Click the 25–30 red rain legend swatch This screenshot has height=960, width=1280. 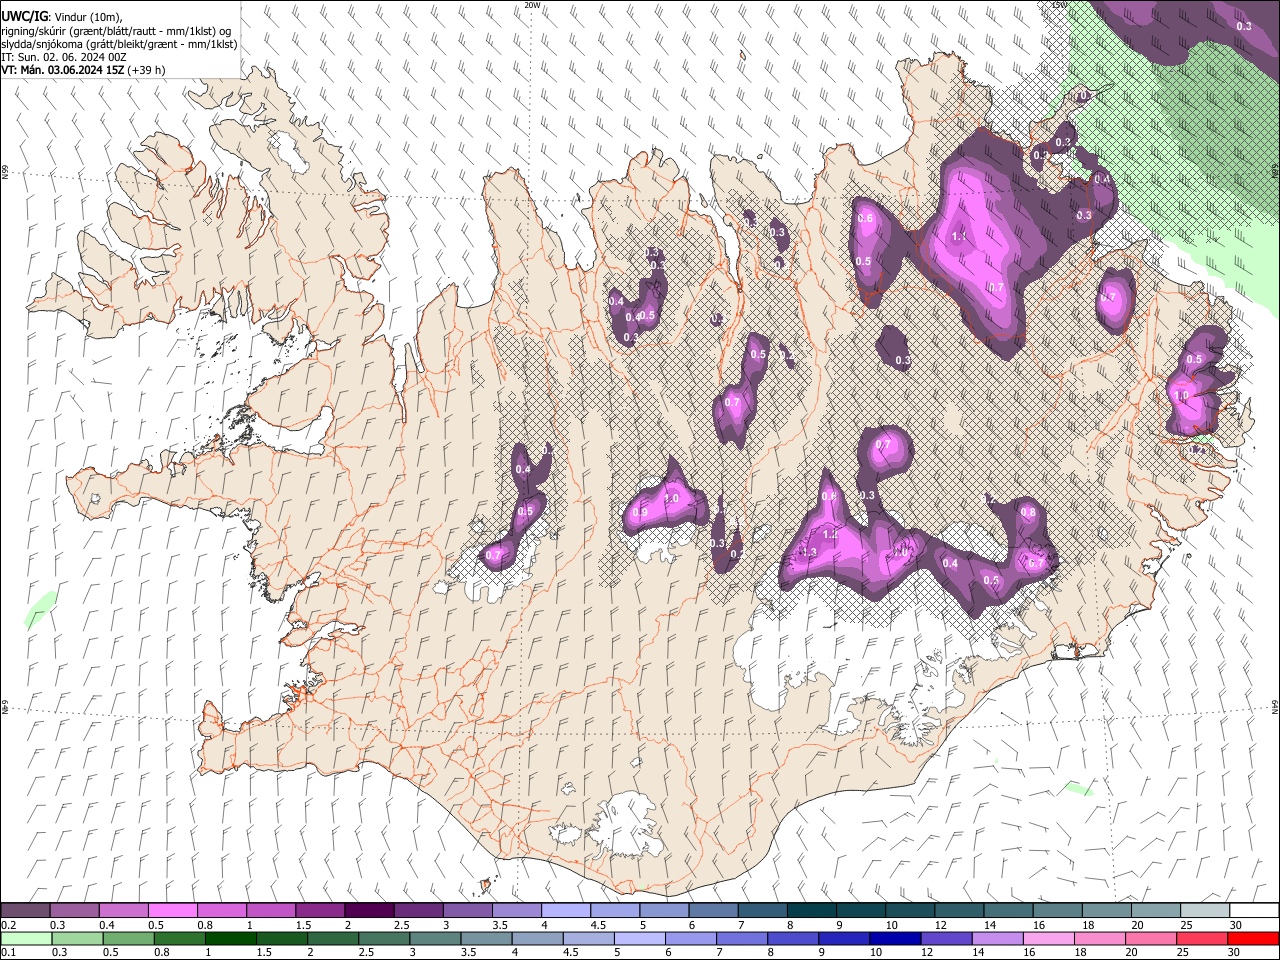point(1201,938)
